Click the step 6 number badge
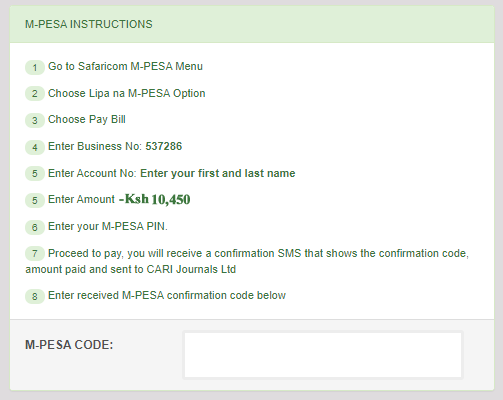The image size is (503, 400). coord(35,227)
